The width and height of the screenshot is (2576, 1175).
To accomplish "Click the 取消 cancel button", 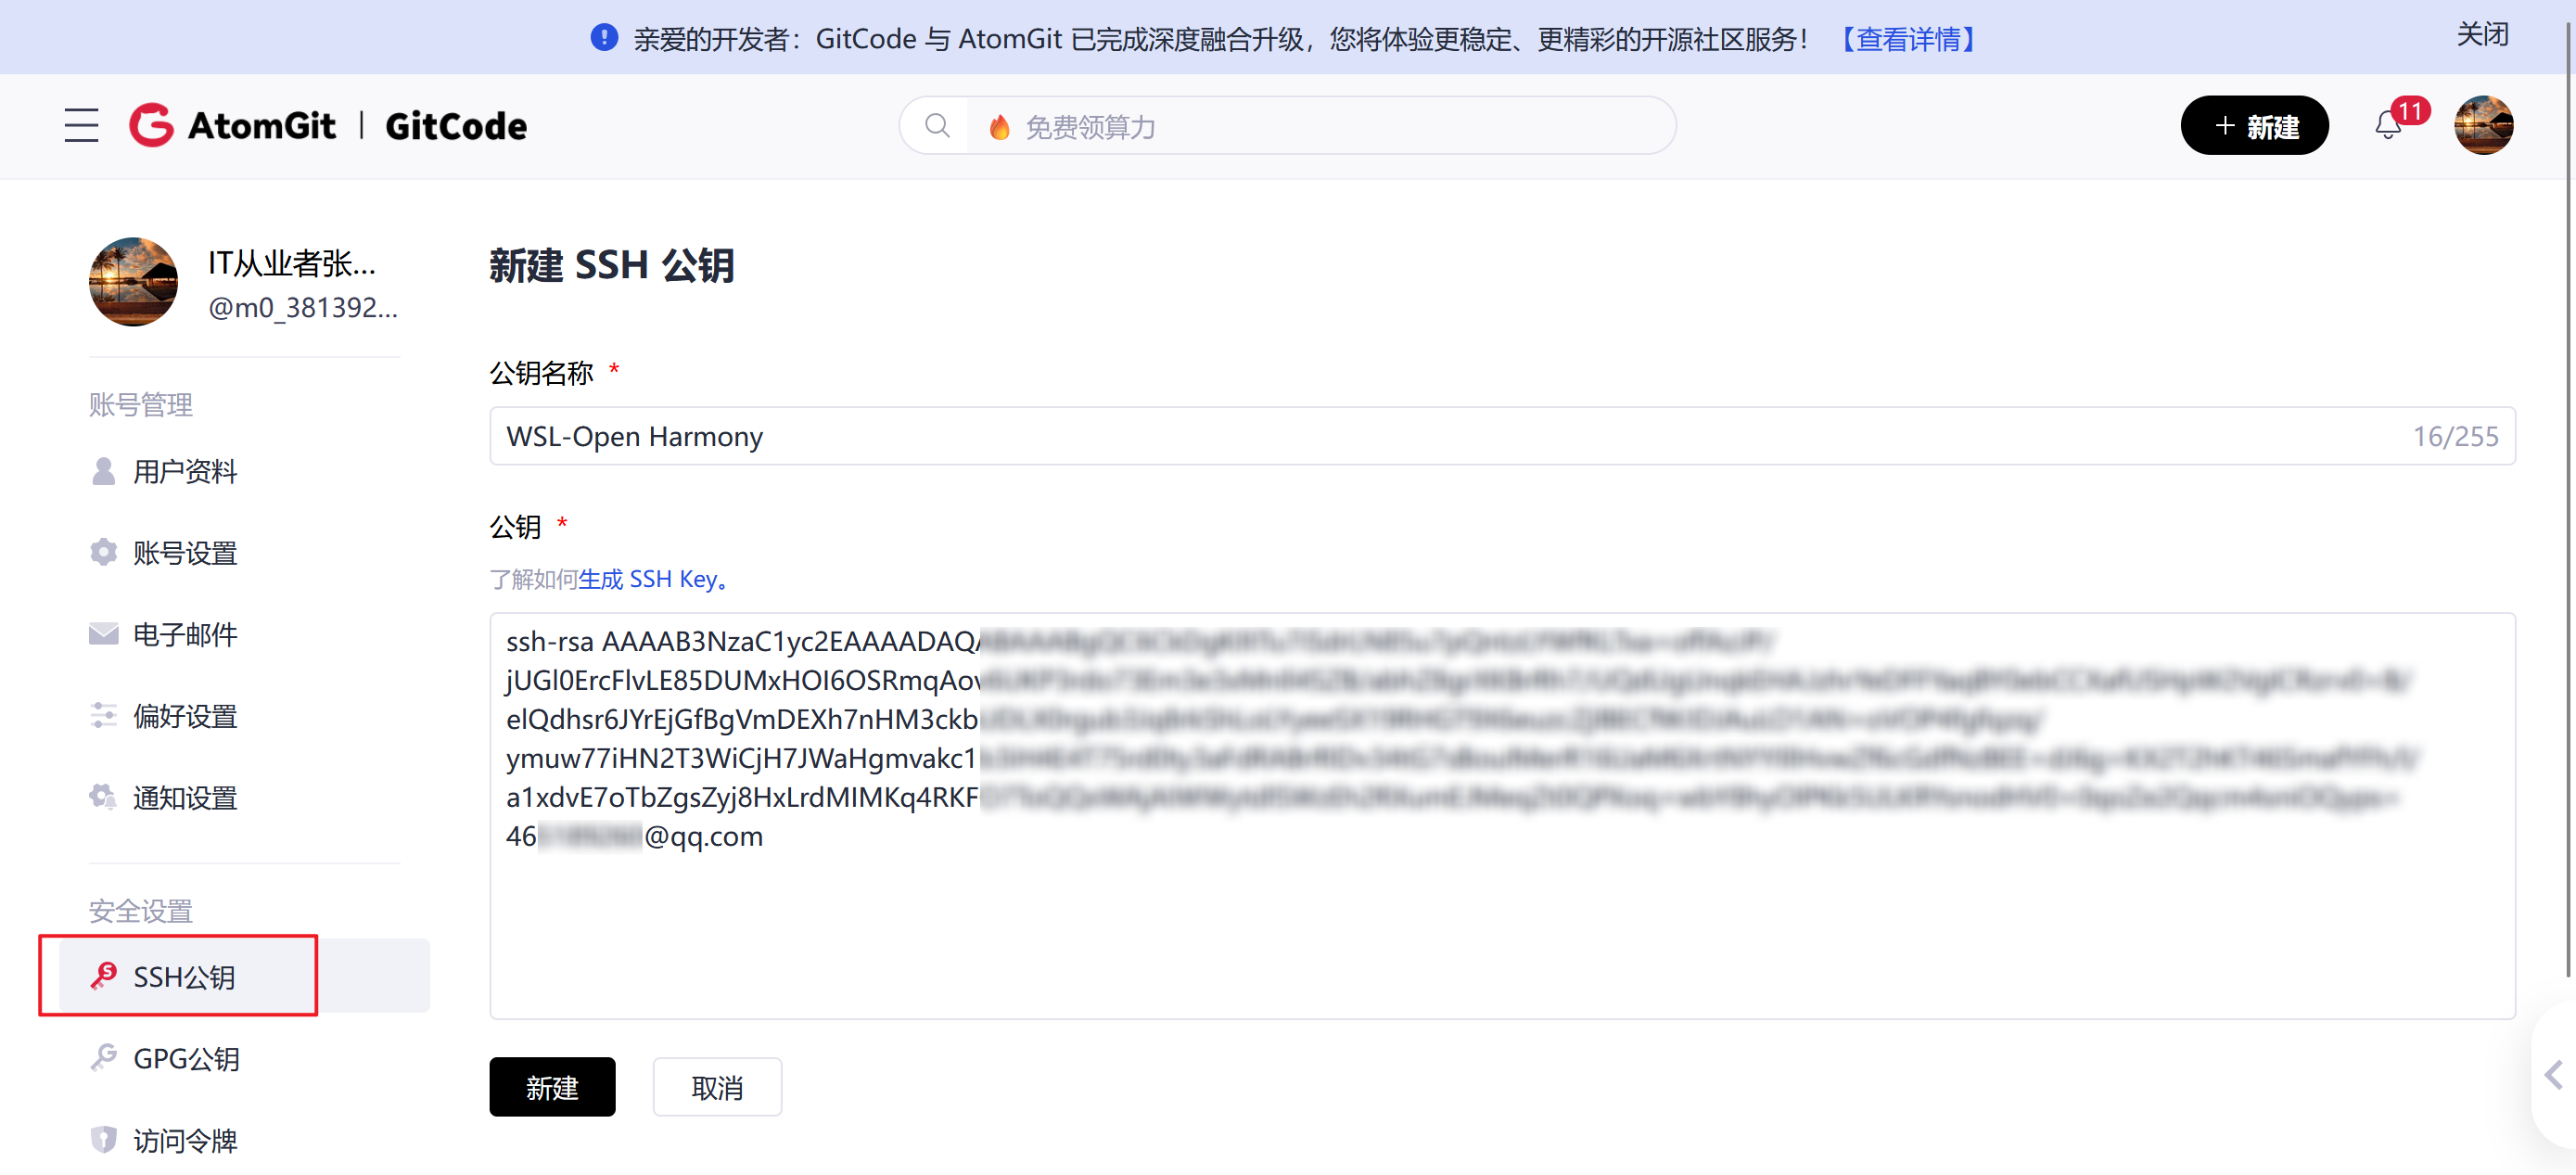I will 717,1087.
